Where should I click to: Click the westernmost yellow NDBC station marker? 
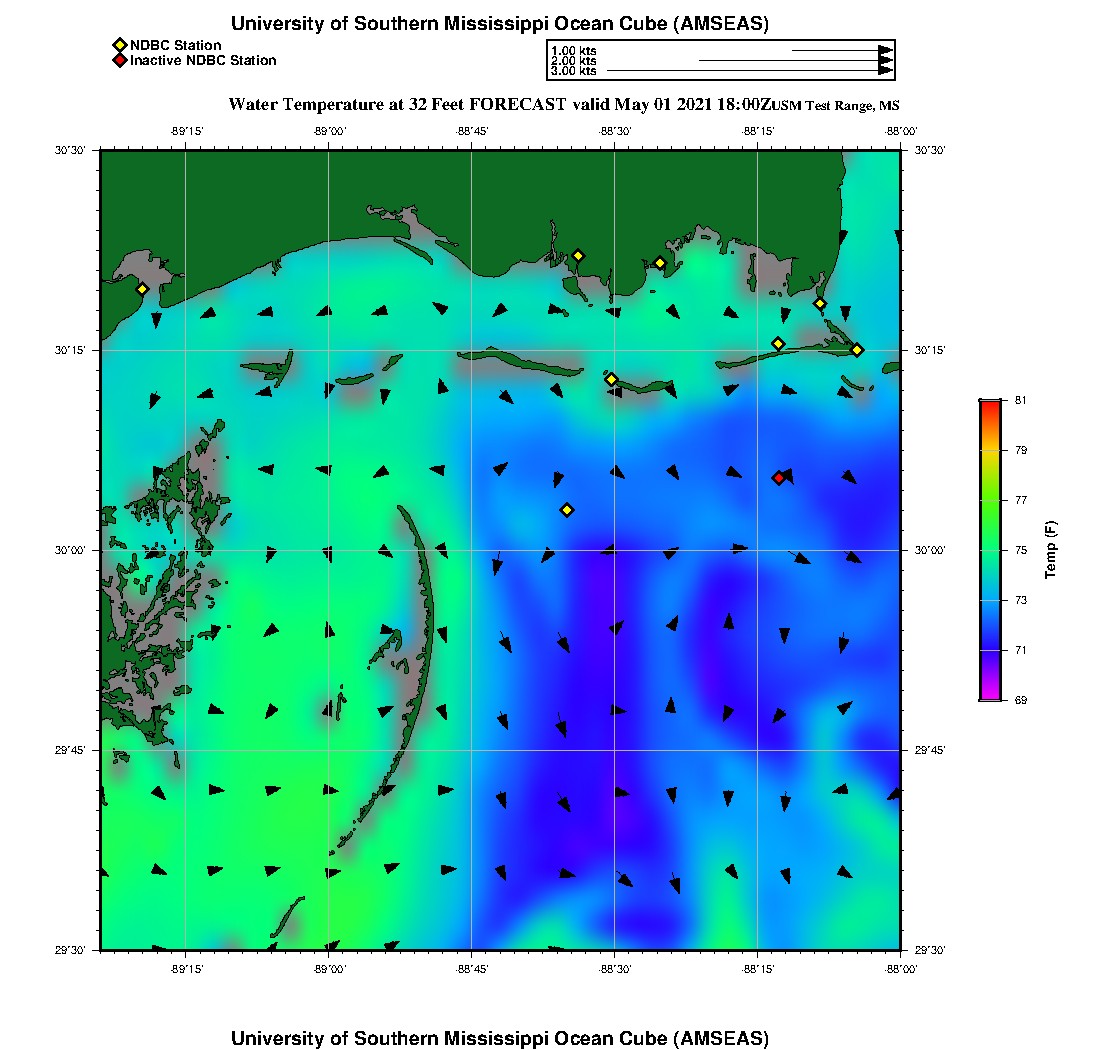142,289
